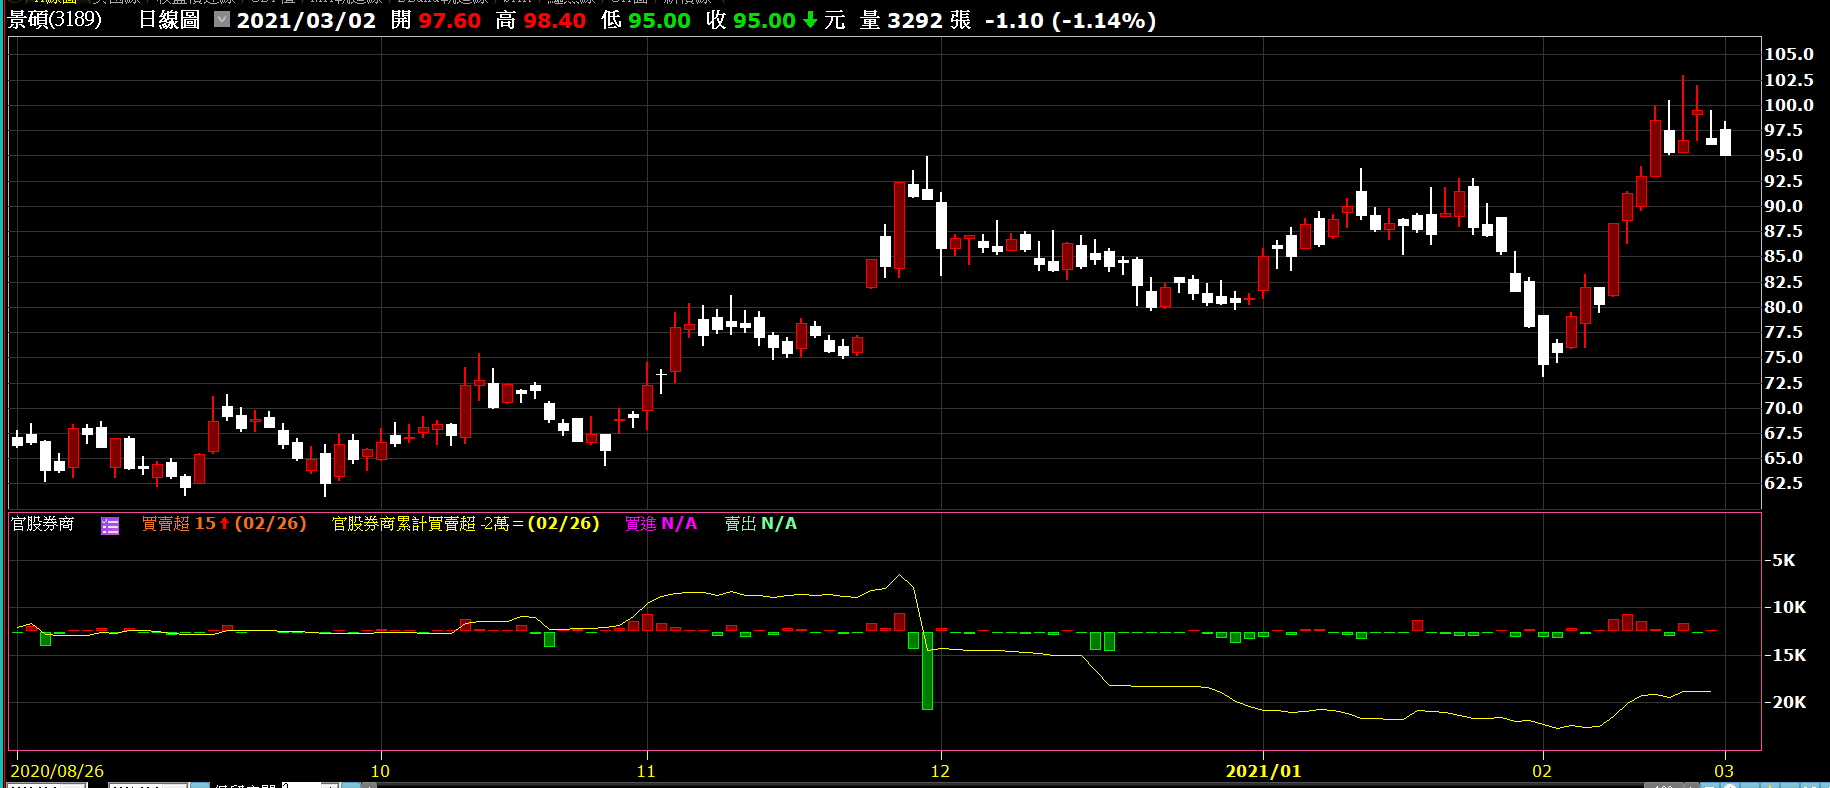Screen dimensions: 1830x788
Task: Click the 100.0 price level on right axis
Action: tap(1788, 105)
